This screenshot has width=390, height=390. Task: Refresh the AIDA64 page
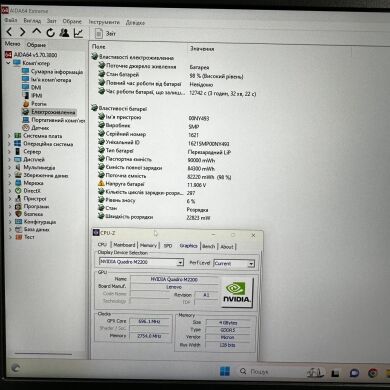click(50, 32)
